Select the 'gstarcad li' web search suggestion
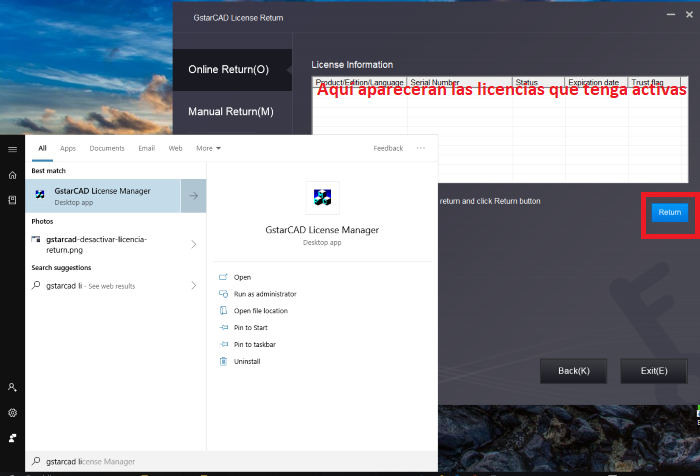Screen dimensions: 700x476 pos(116,285)
